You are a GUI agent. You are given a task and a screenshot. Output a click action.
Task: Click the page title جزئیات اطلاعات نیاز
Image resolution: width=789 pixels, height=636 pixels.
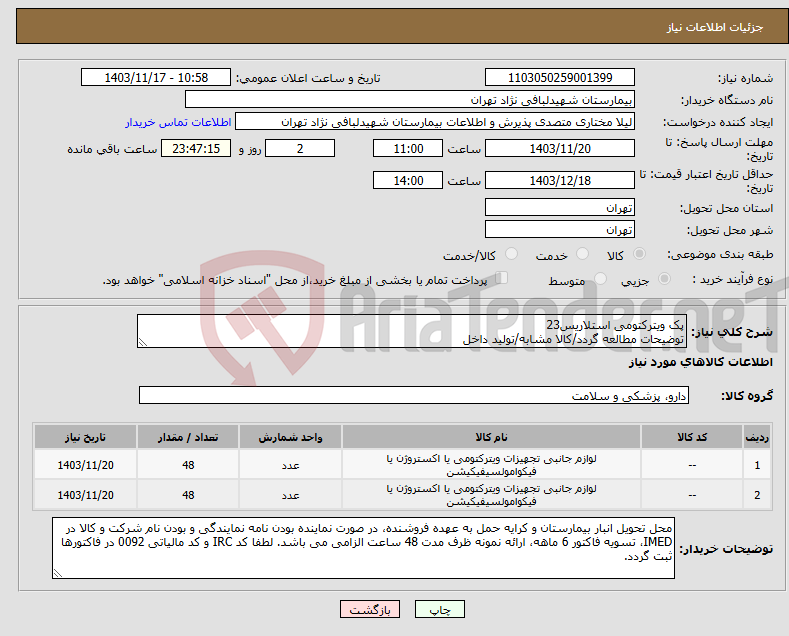[x=715, y=27]
